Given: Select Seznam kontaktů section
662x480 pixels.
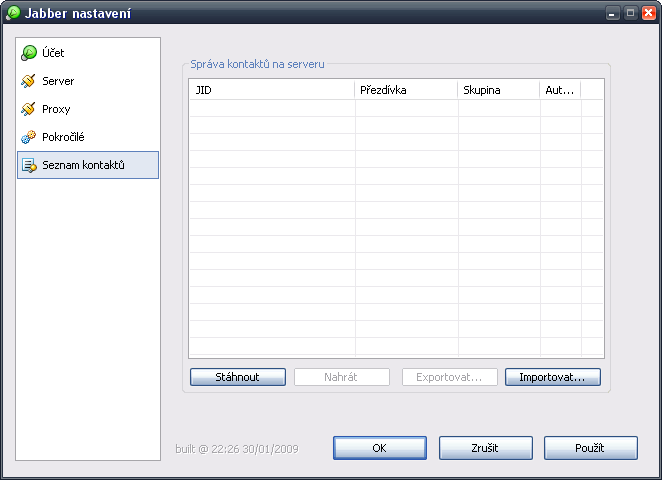Looking at the screenshot, I should (x=88, y=165).
